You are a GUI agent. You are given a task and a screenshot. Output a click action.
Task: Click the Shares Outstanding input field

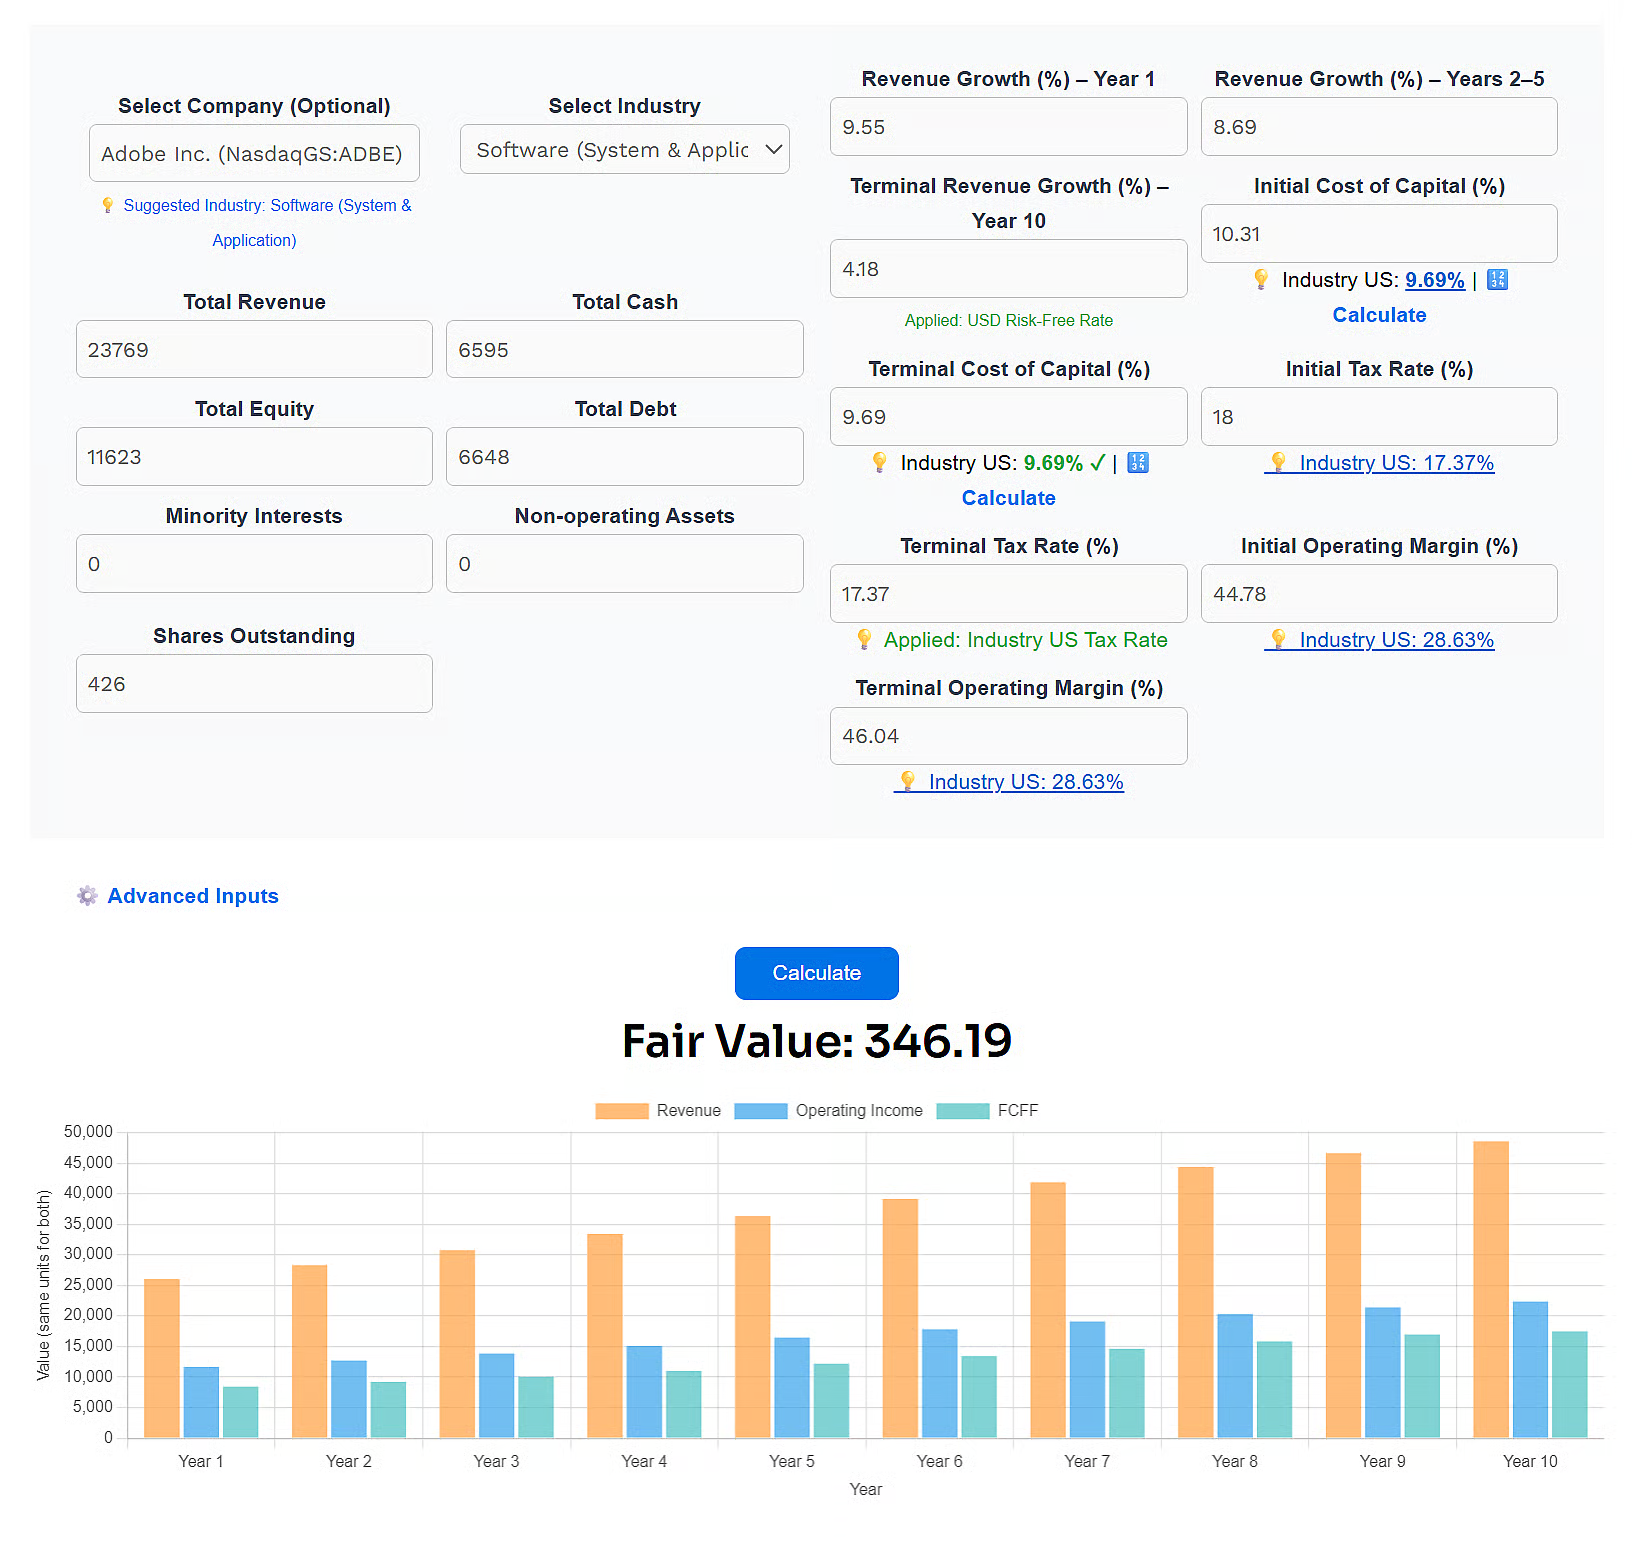tap(254, 684)
